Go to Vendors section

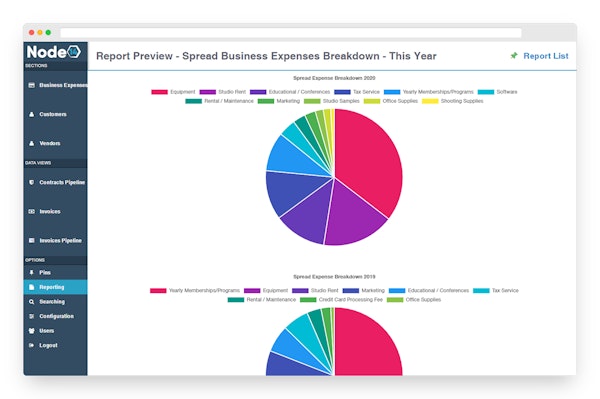(55, 143)
